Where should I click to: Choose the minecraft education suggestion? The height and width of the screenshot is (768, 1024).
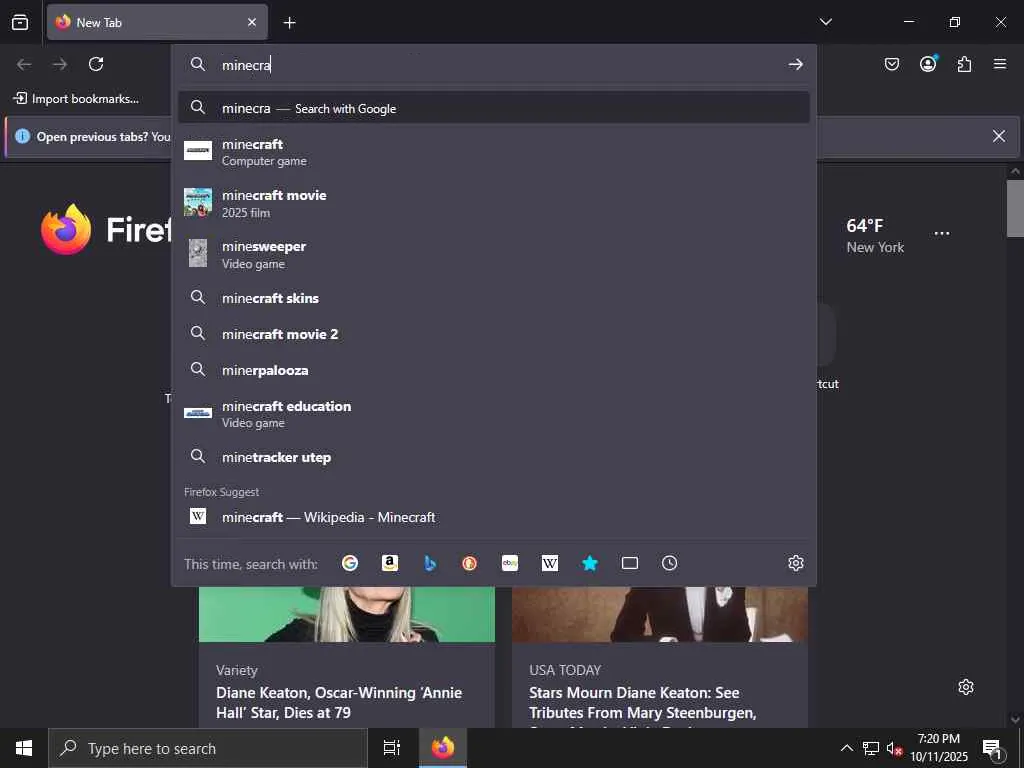coord(494,413)
